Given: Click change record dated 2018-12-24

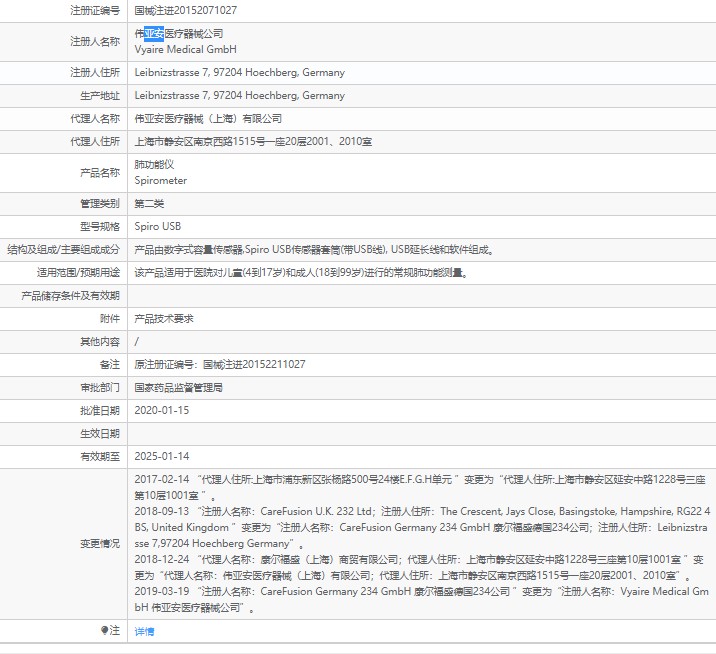Looking at the screenshot, I should (419, 567).
